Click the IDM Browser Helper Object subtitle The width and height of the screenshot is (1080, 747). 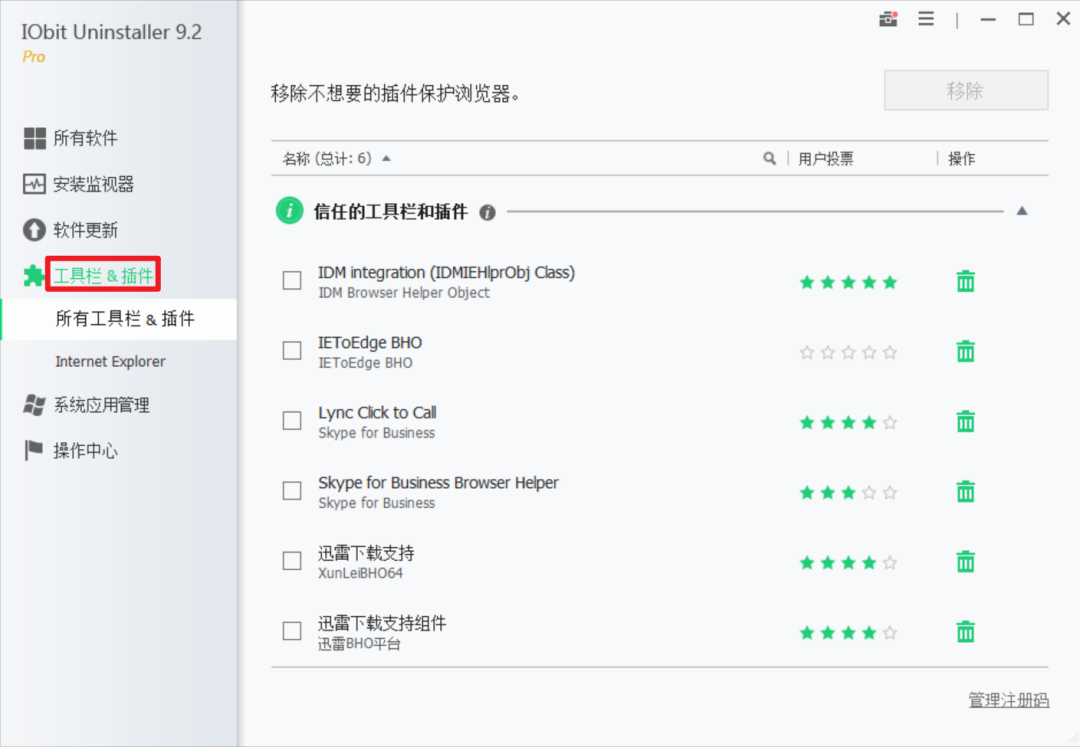pos(404,293)
